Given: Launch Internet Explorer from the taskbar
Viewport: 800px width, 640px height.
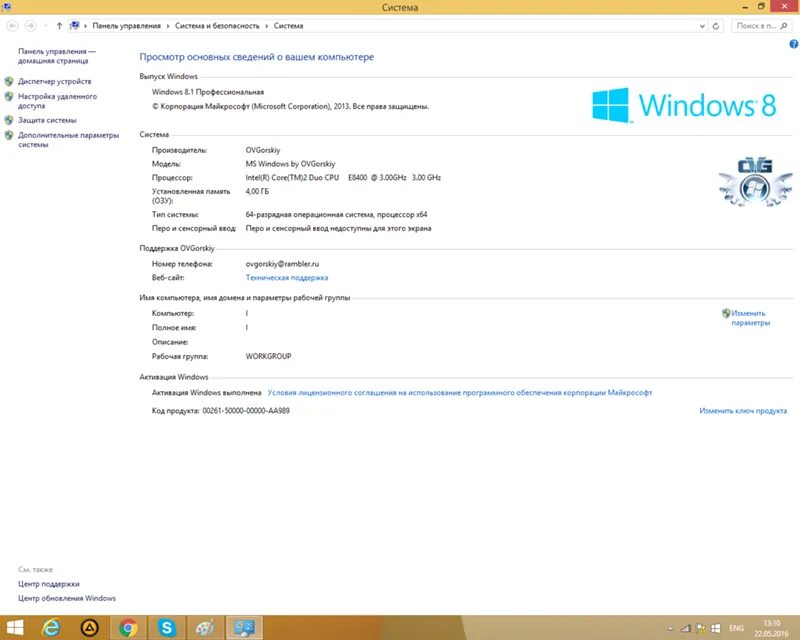Looking at the screenshot, I should [51, 627].
